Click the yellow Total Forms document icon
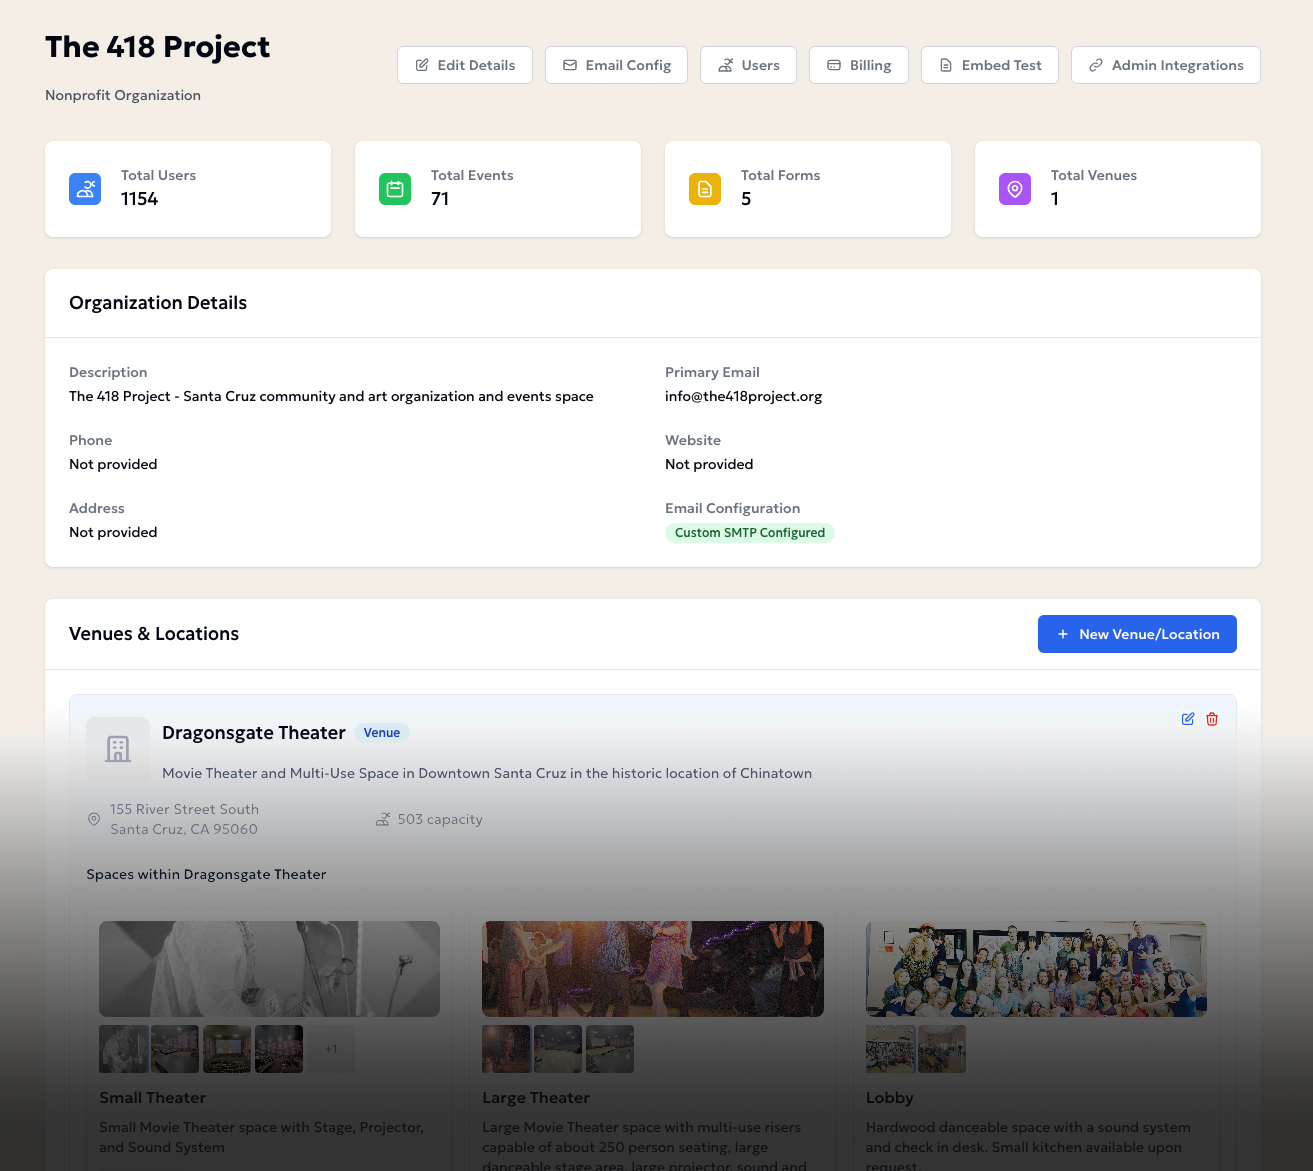This screenshot has width=1313, height=1171. 705,189
